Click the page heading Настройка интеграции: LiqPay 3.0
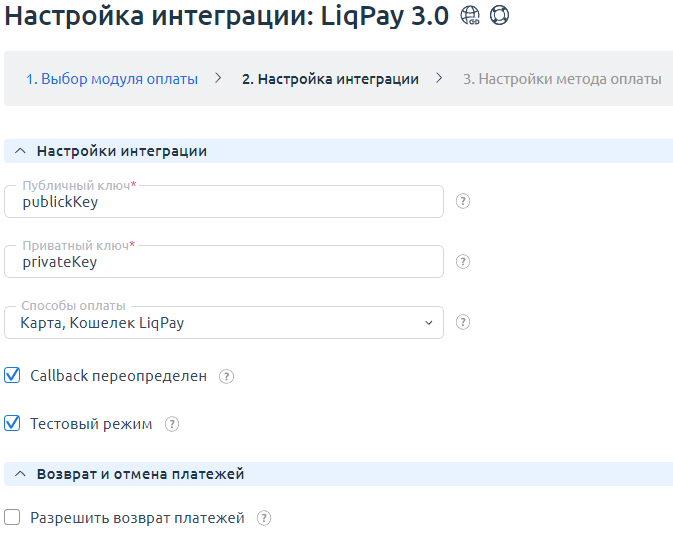The height and width of the screenshot is (535, 673). pos(228,18)
